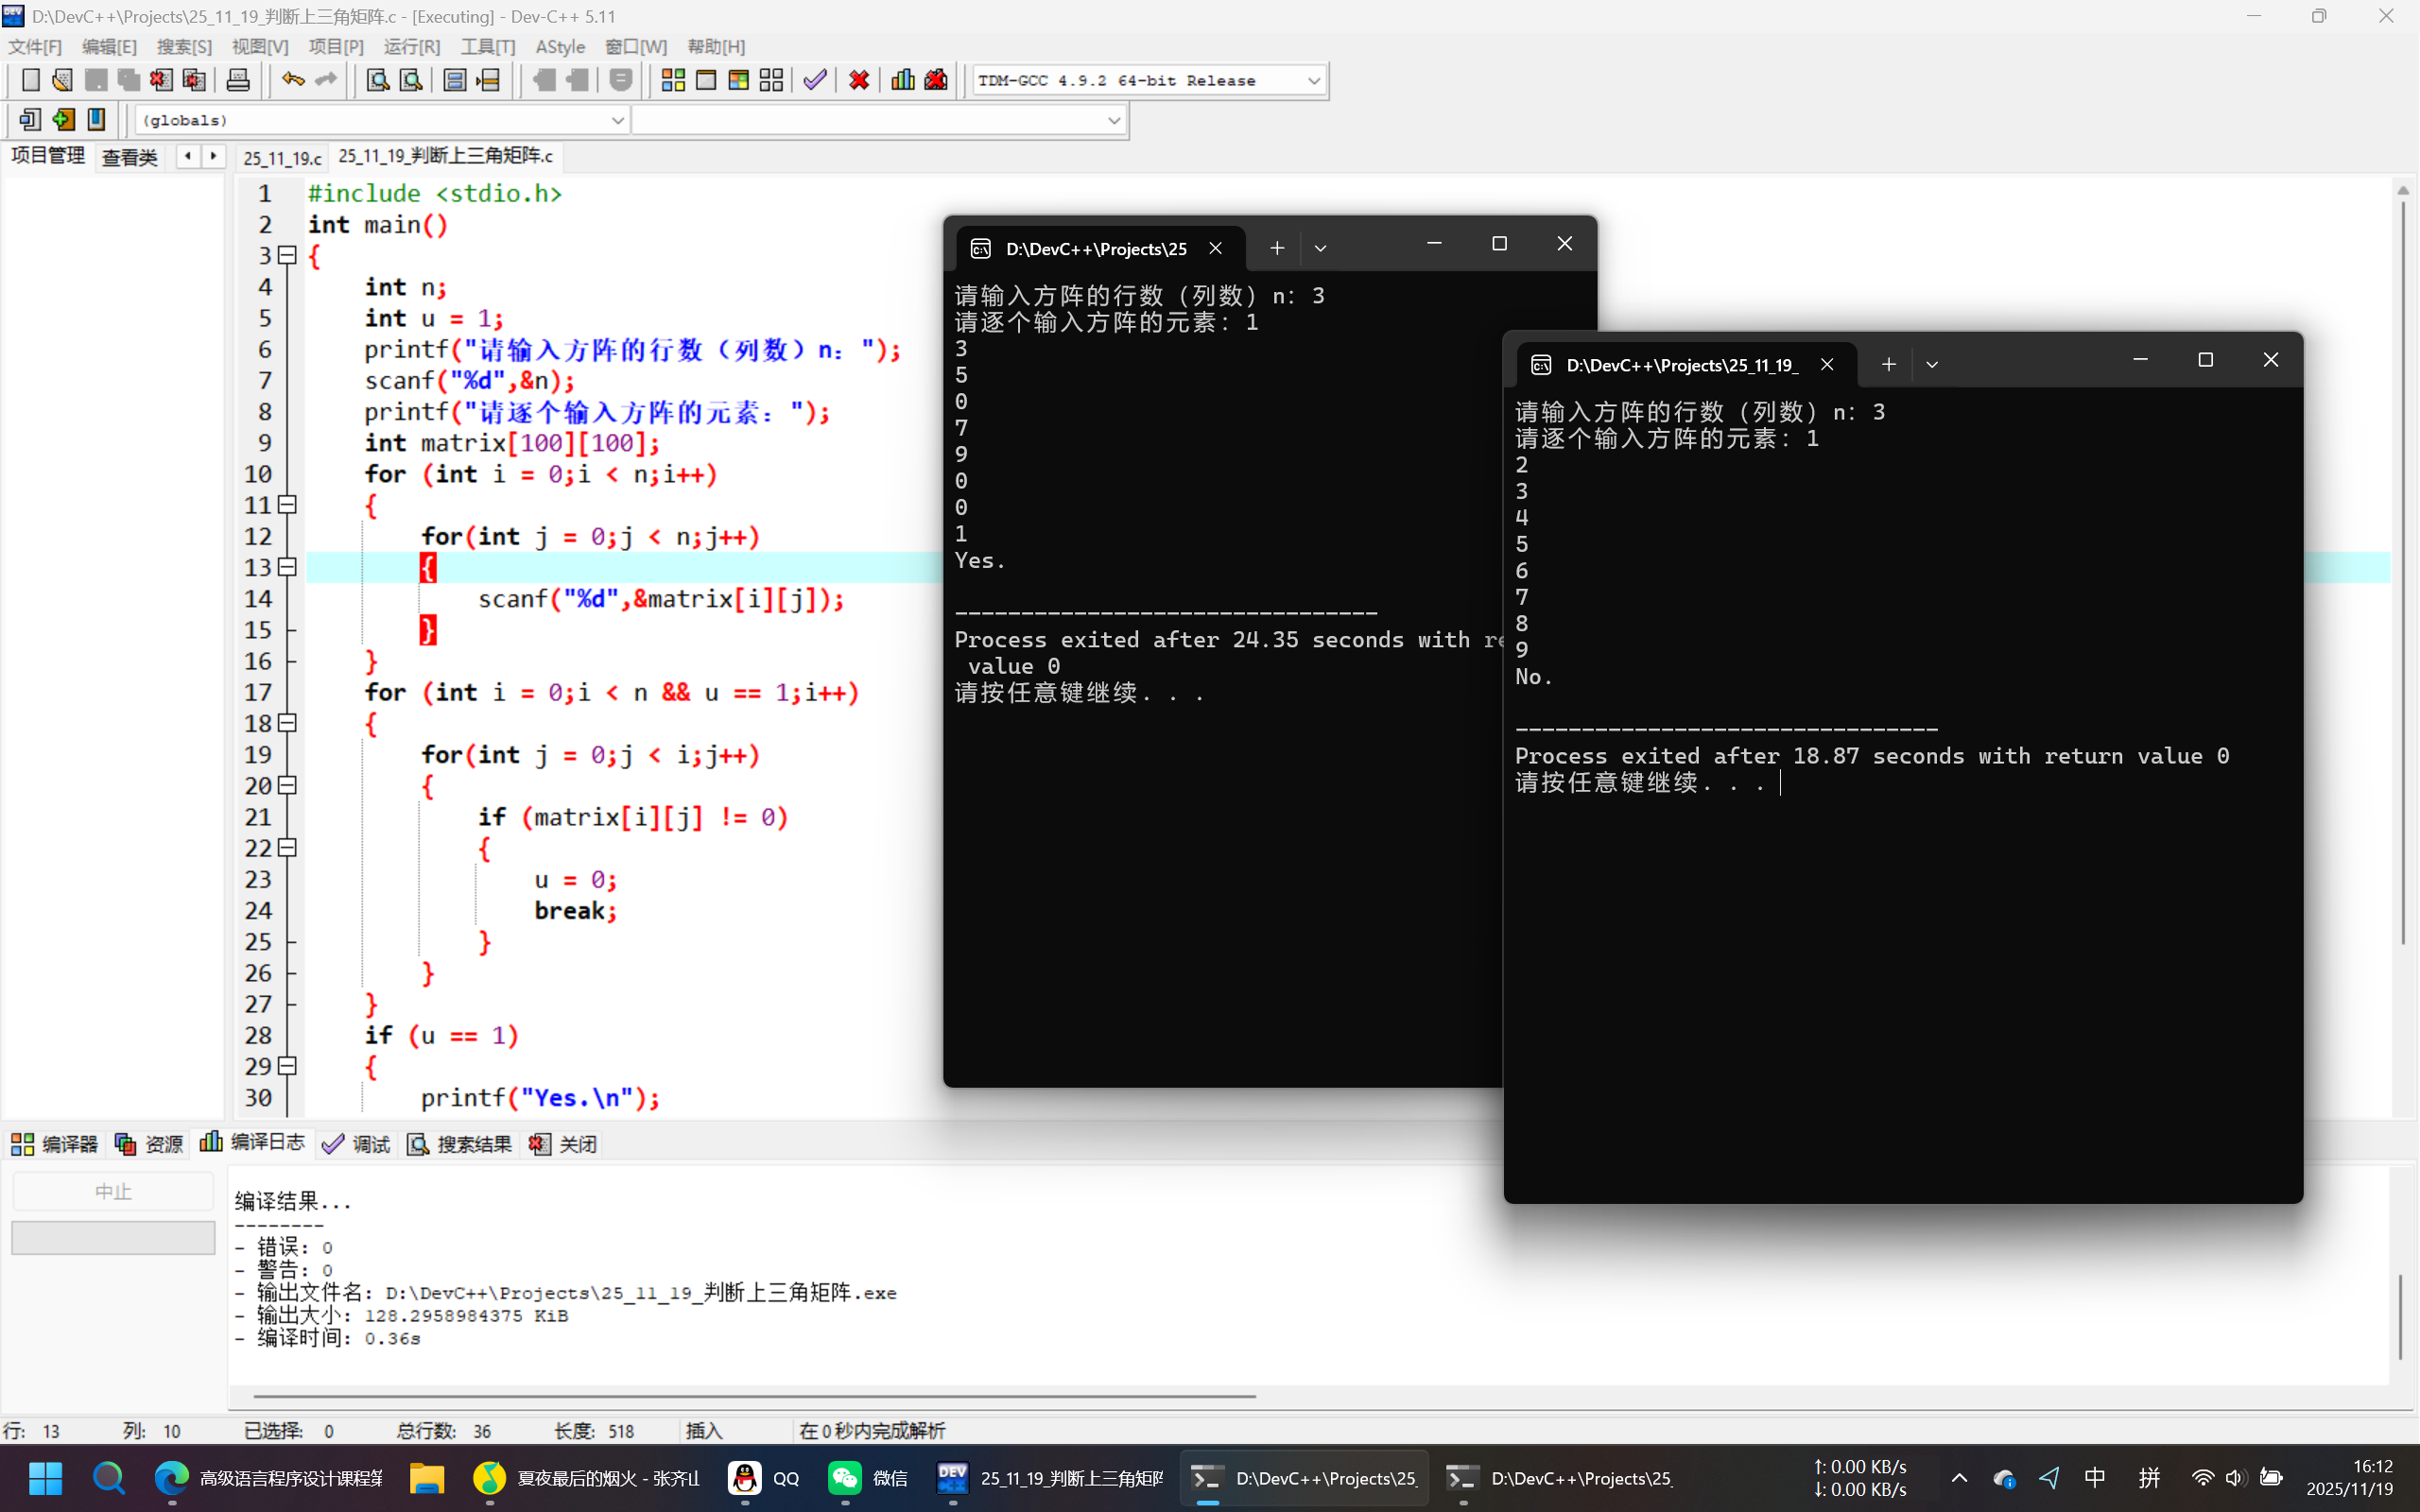Expand the (globals) scope dropdown
The width and height of the screenshot is (2420, 1512).
pos(617,120)
